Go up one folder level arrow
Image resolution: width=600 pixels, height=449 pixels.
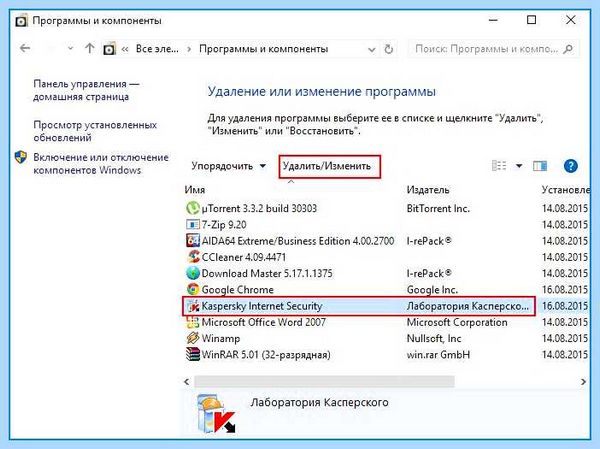(x=89, y=48)
